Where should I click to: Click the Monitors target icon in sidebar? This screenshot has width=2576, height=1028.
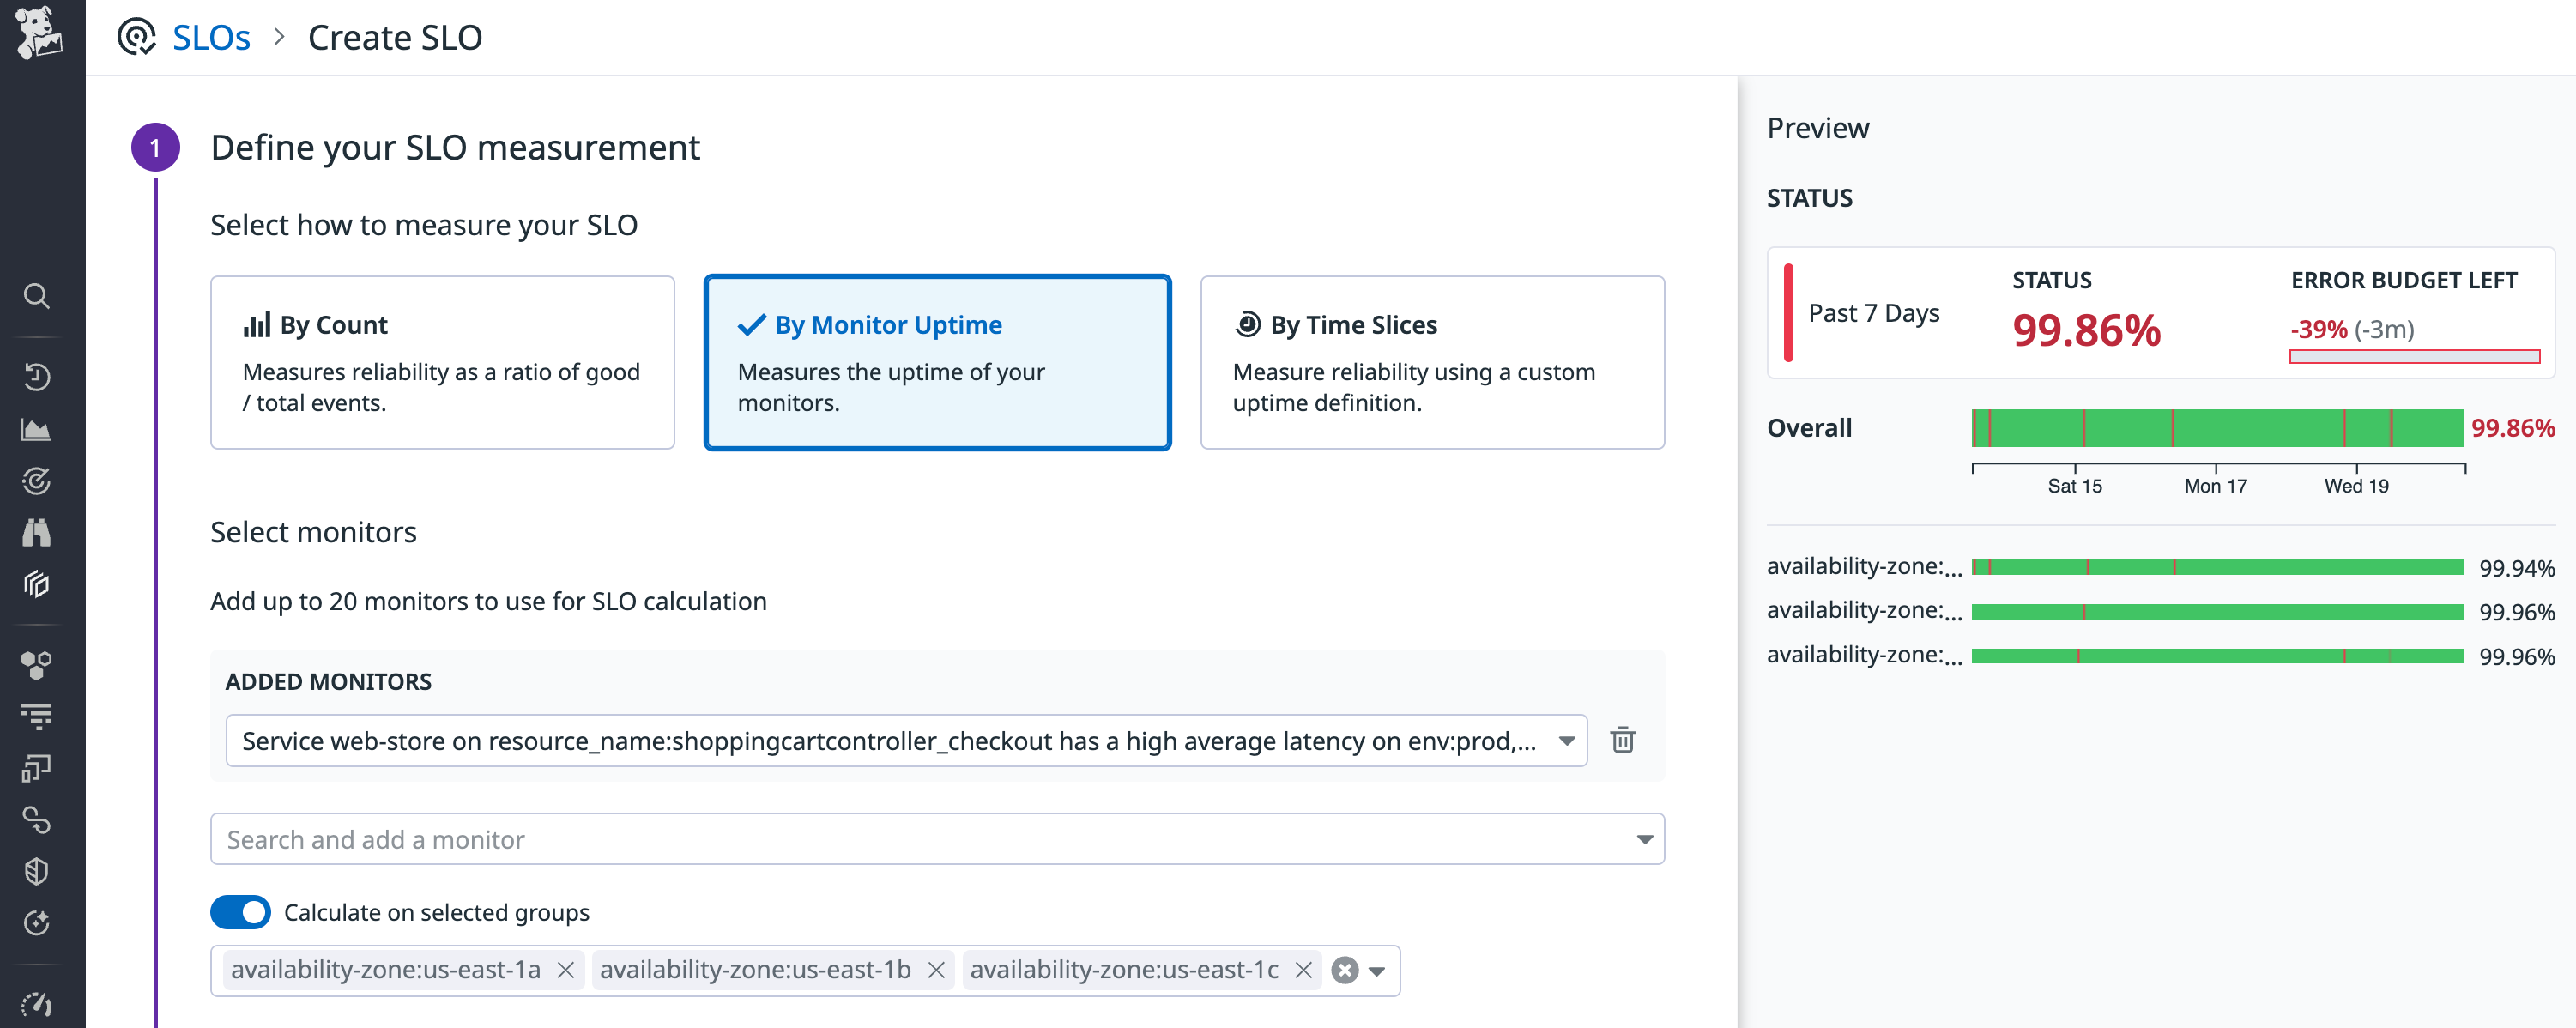coord(38,481)
